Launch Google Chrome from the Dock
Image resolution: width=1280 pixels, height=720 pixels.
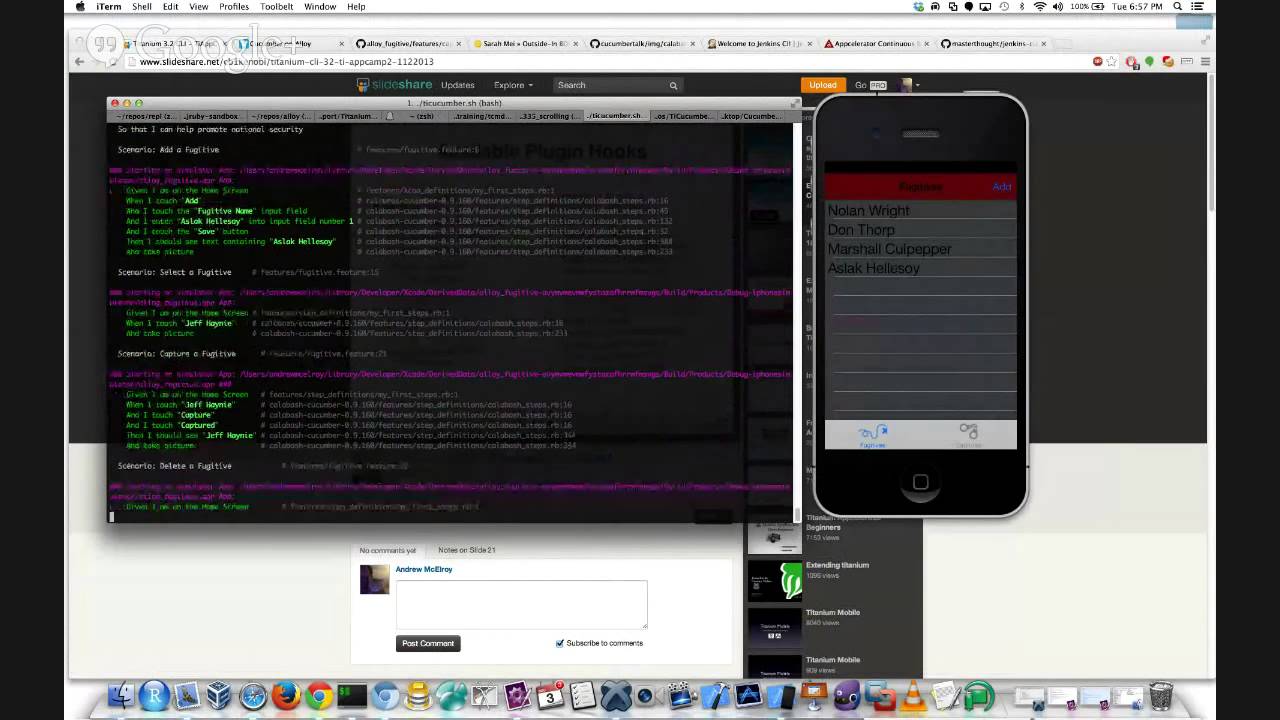[319, 695]
